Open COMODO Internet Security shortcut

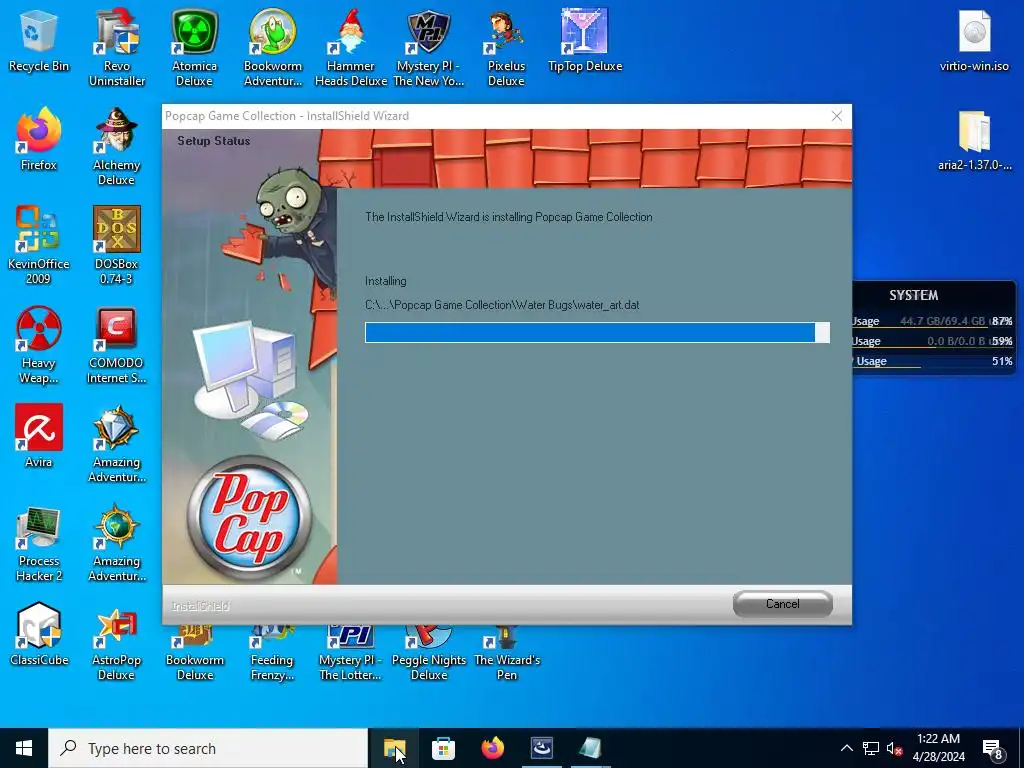pyautogui.click(x=116, y=345)
